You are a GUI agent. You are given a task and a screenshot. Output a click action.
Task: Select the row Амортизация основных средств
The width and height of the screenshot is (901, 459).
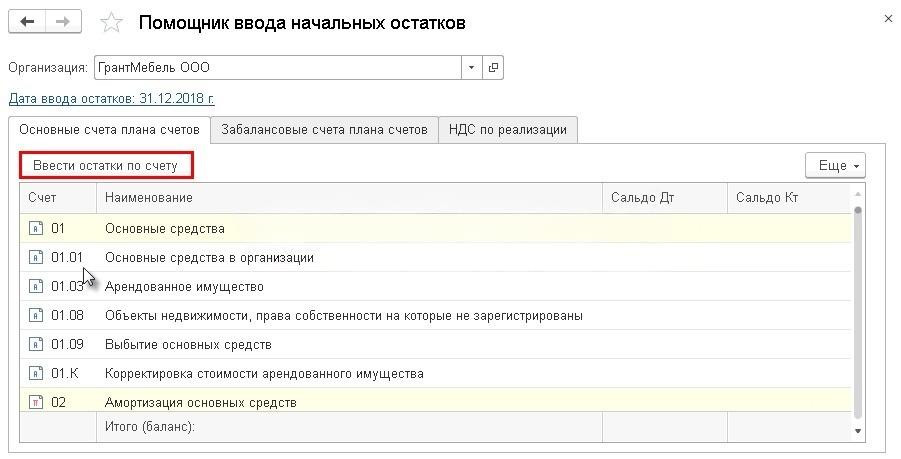pos(436,401)
